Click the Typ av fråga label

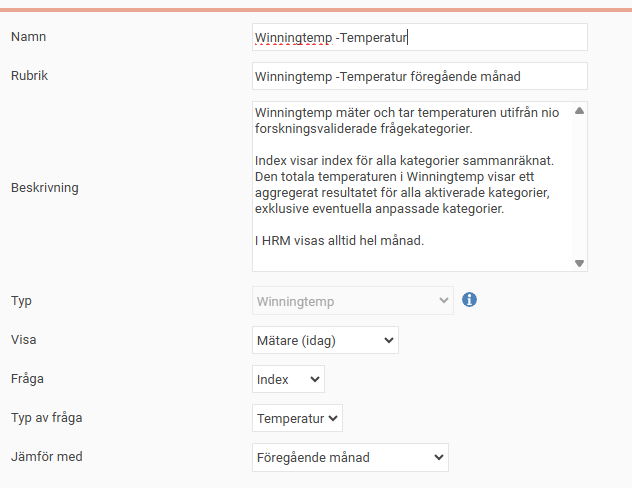click(46, 417)
